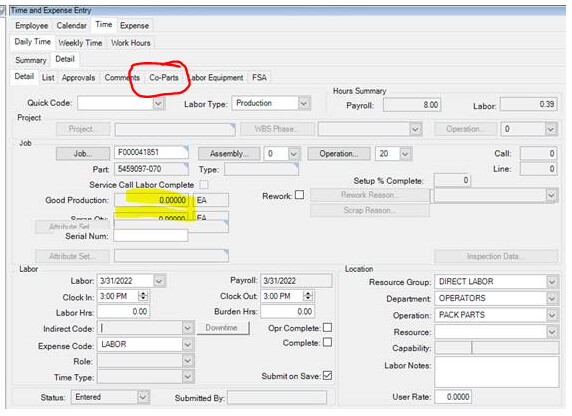
Task: Open the Approvals tab
Action: point(78,77)
